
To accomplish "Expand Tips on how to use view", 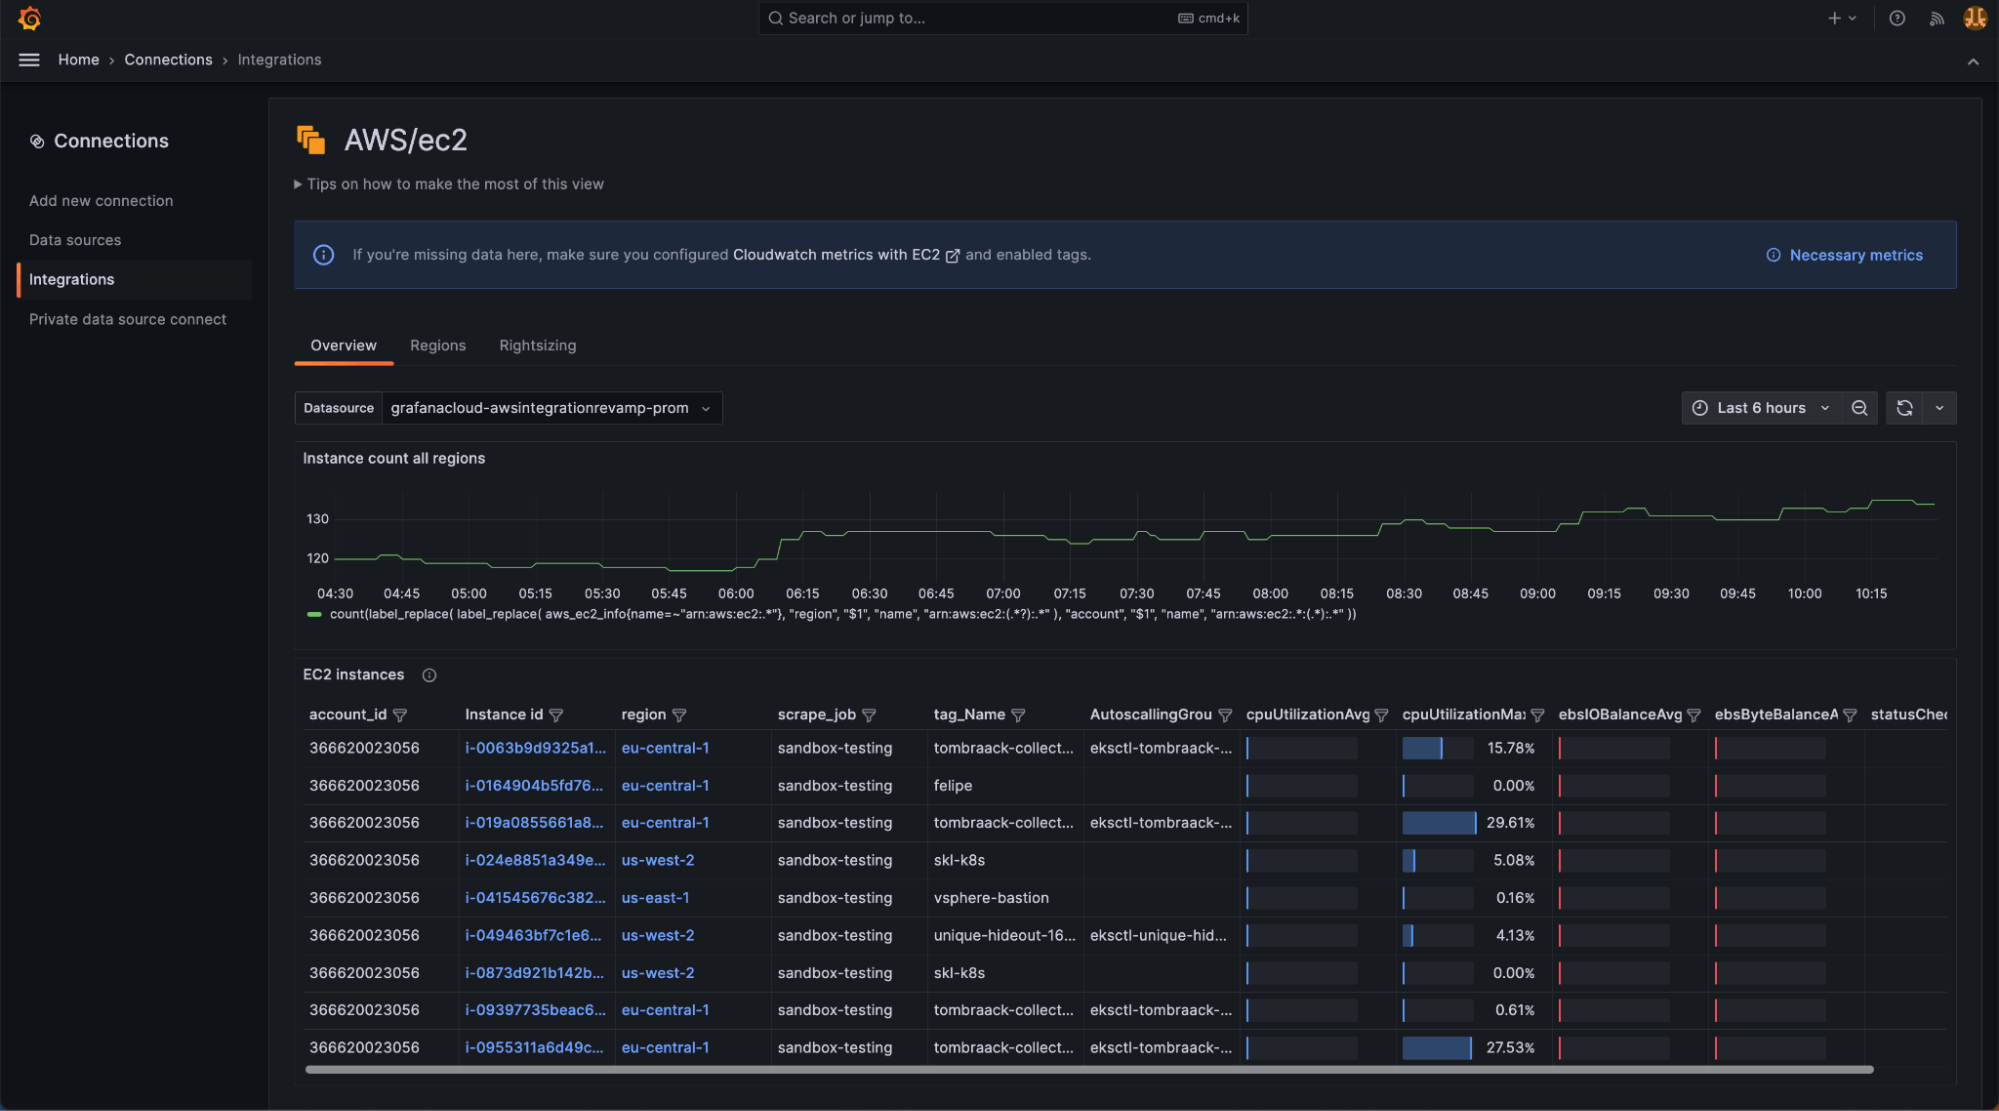I will (449, 184).
